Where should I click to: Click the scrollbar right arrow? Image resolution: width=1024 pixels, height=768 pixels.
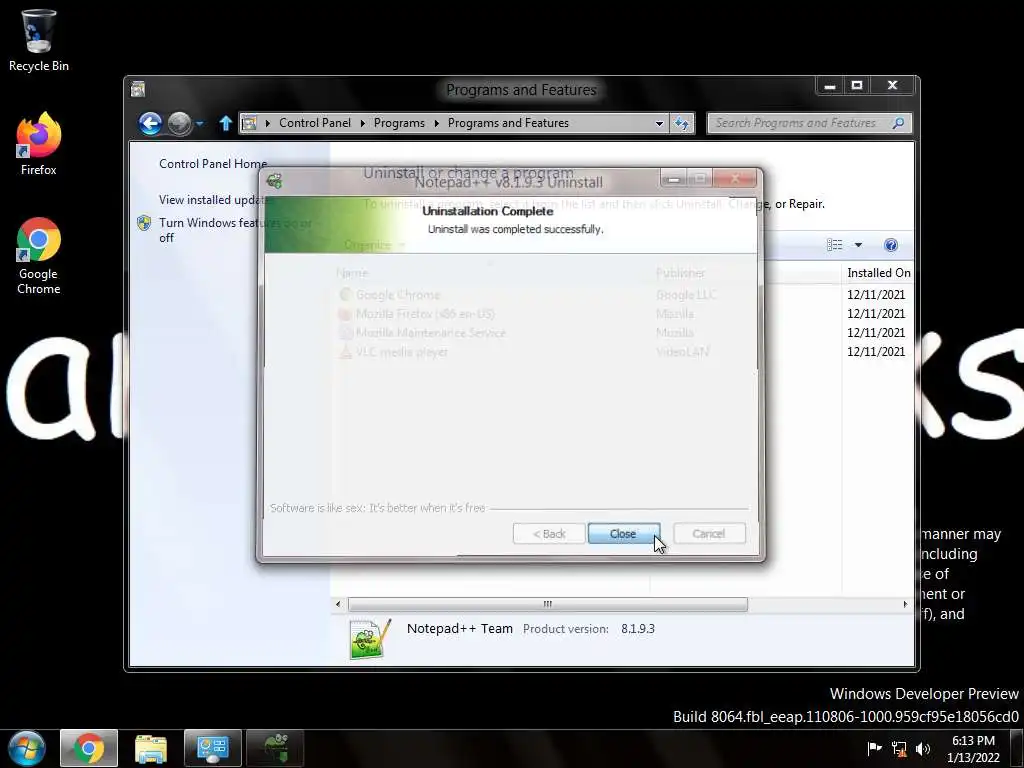coord(905,604)
